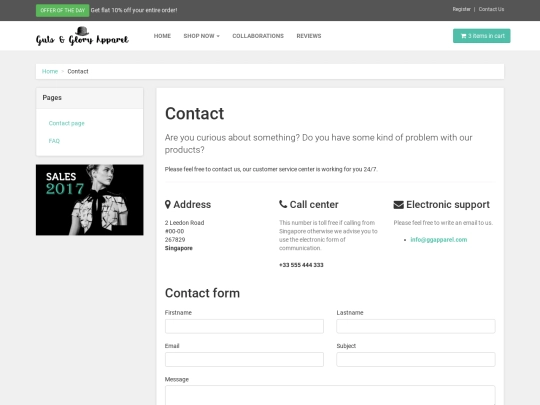Click the Register link in top bar
Viewport: 540px width, 405px height.
pyautogui.click(x=461, y=9)
